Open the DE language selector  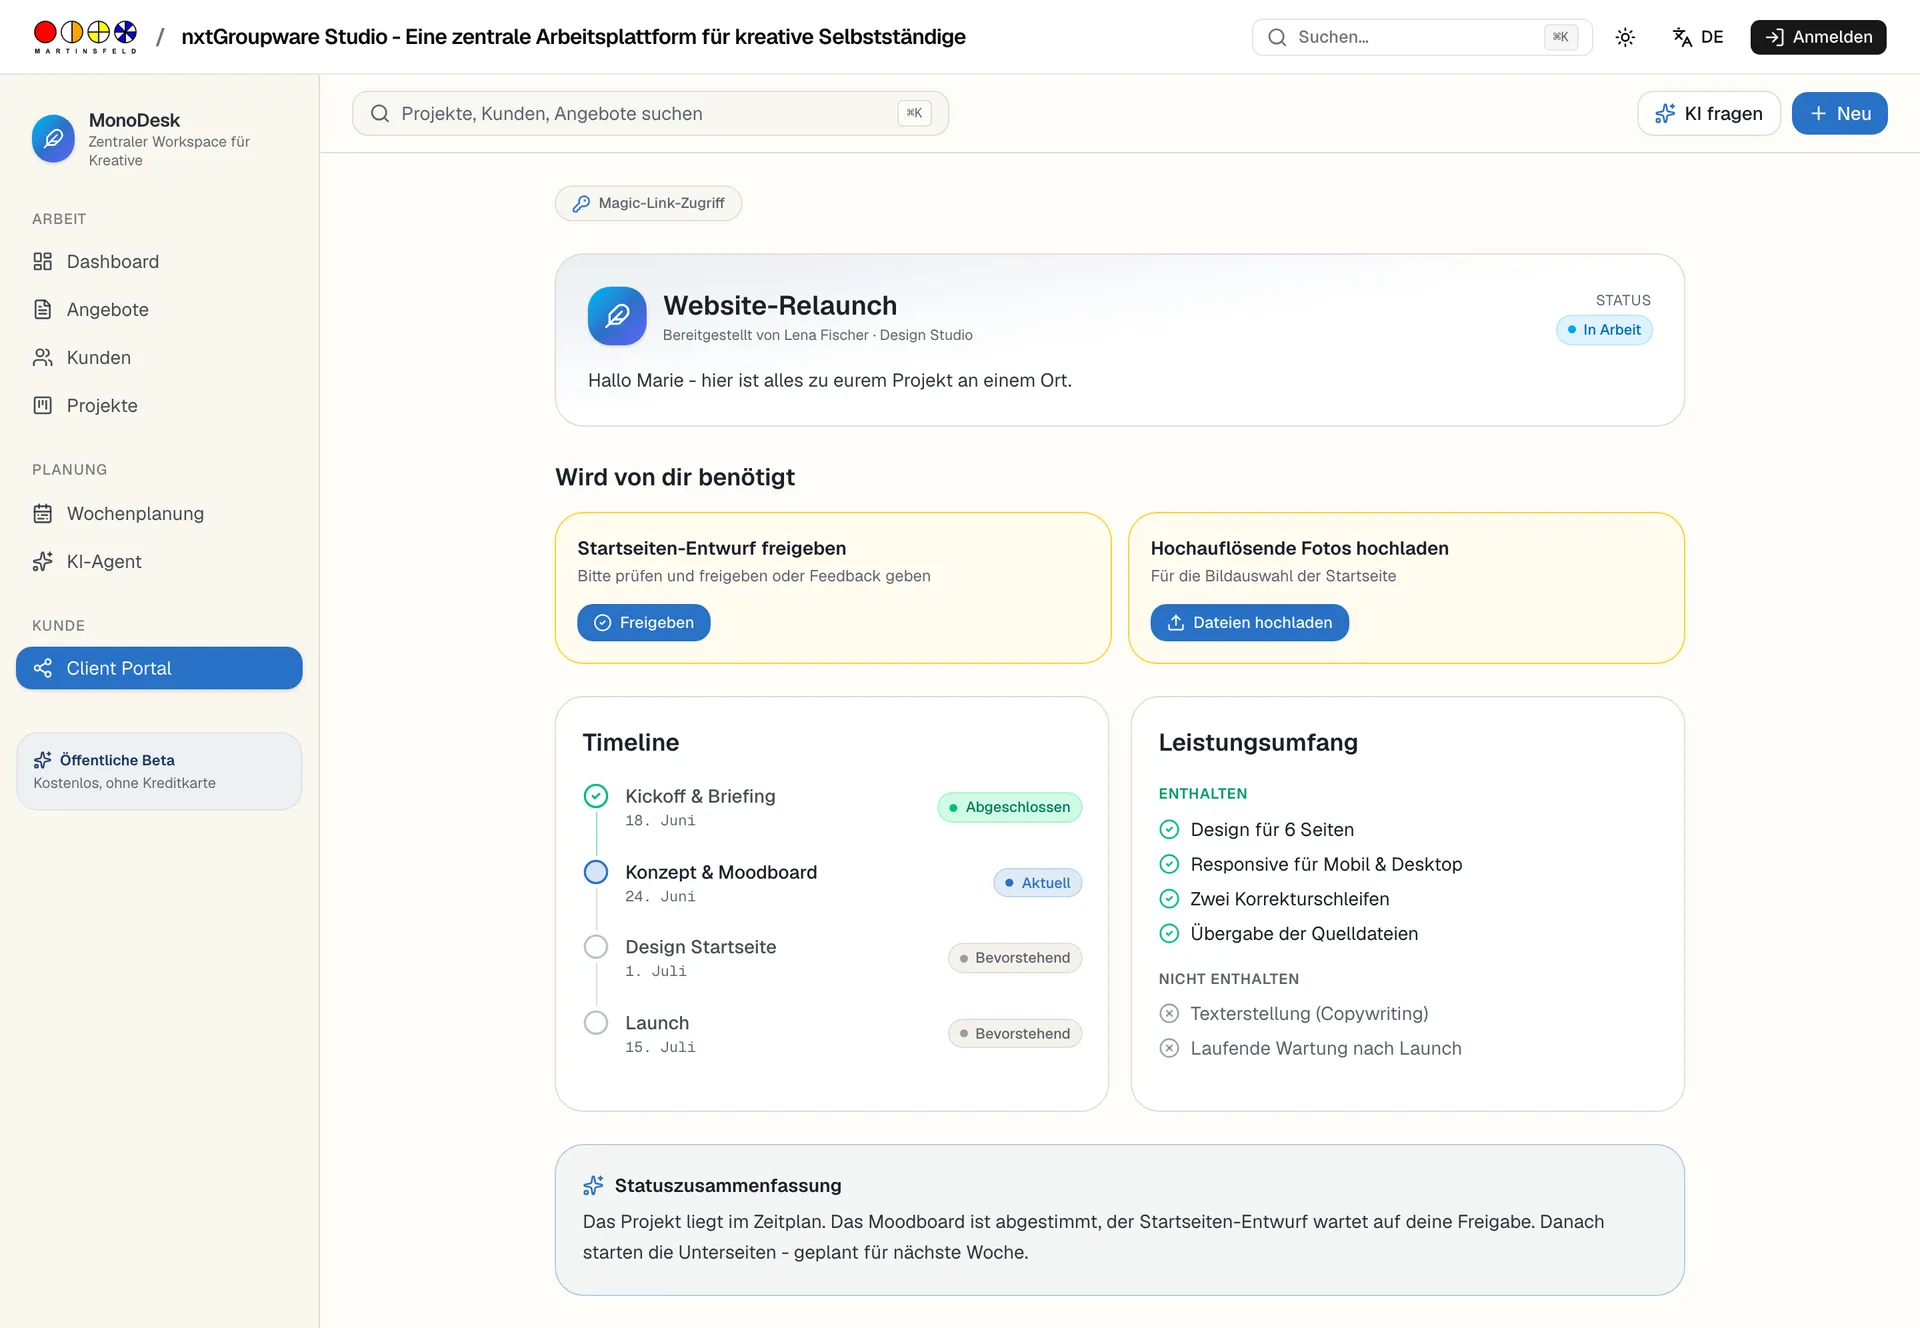[x=1698, y=37]
